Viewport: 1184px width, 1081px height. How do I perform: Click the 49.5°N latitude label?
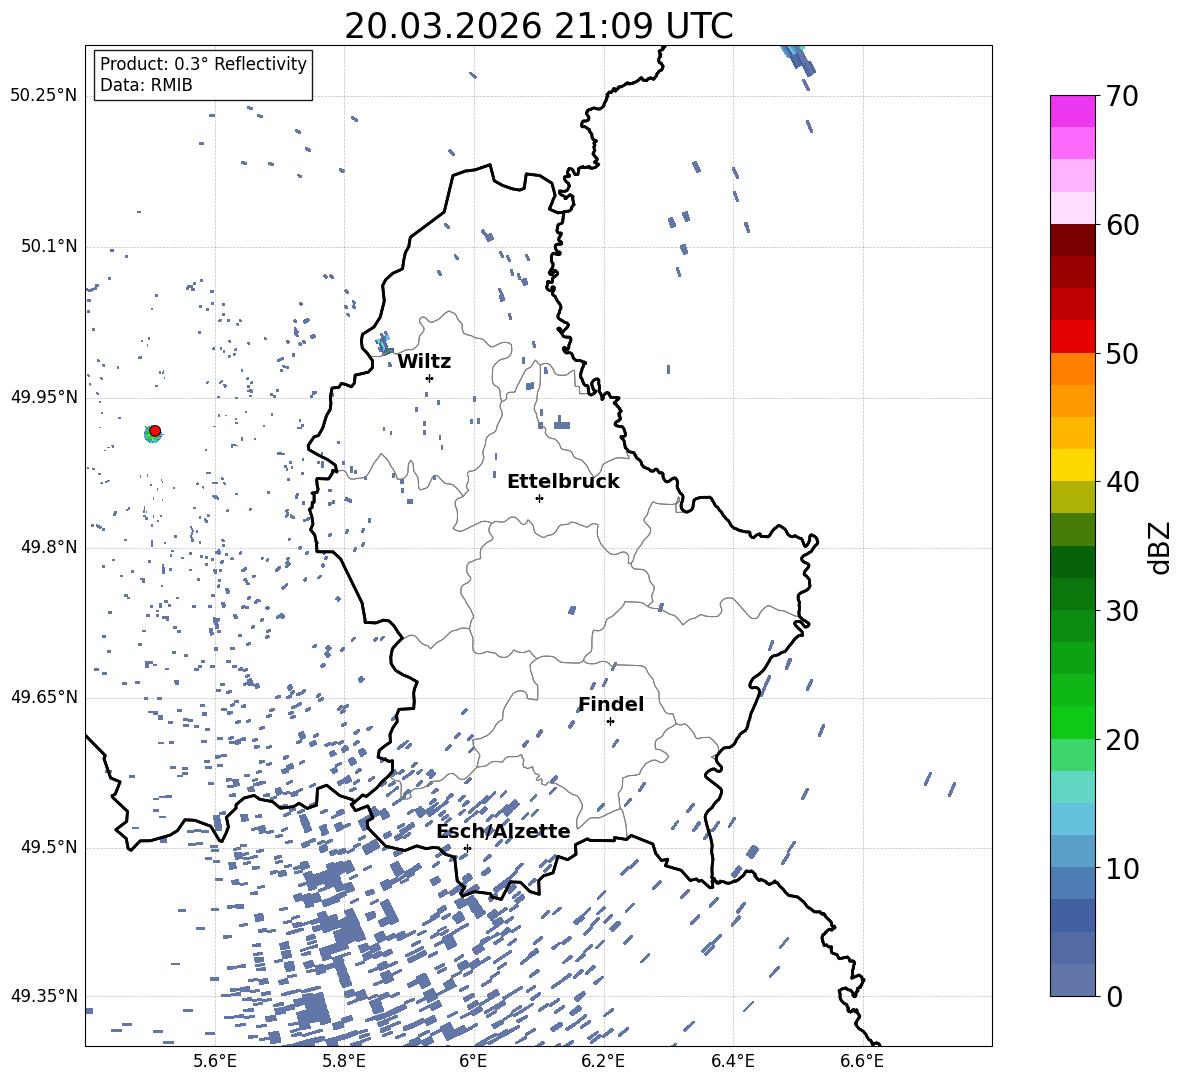point(48,847)
